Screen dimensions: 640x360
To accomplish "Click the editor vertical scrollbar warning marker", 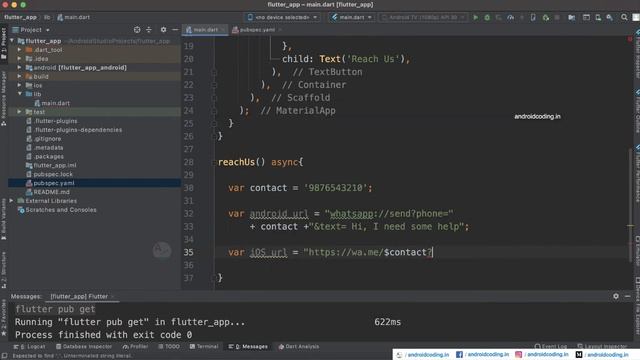I will pos(630,225).
